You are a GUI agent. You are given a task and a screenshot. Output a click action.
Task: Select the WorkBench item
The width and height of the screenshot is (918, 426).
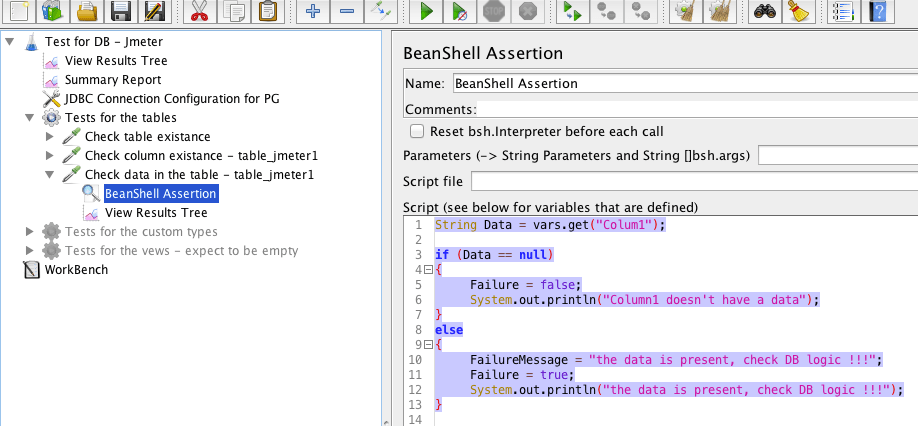[76, 270]
